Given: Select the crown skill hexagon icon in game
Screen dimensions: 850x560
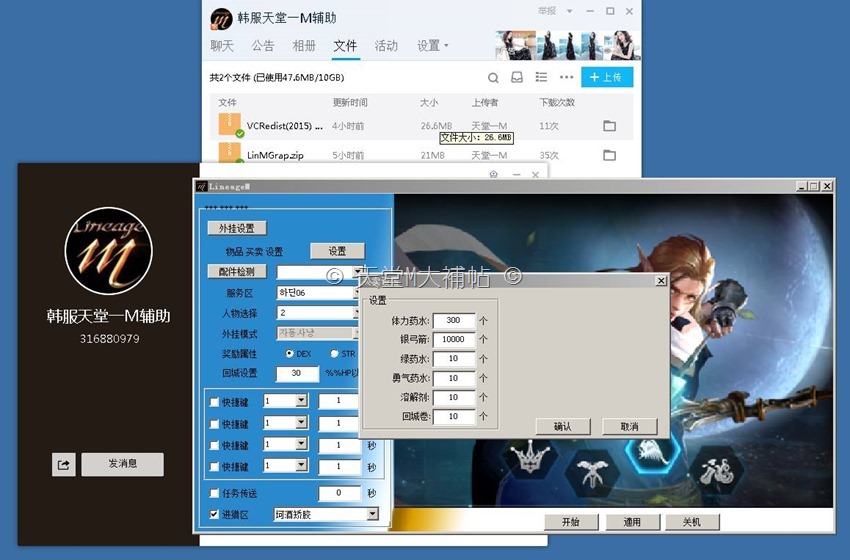Looking at the screenshot, I should tap(530, 458).
